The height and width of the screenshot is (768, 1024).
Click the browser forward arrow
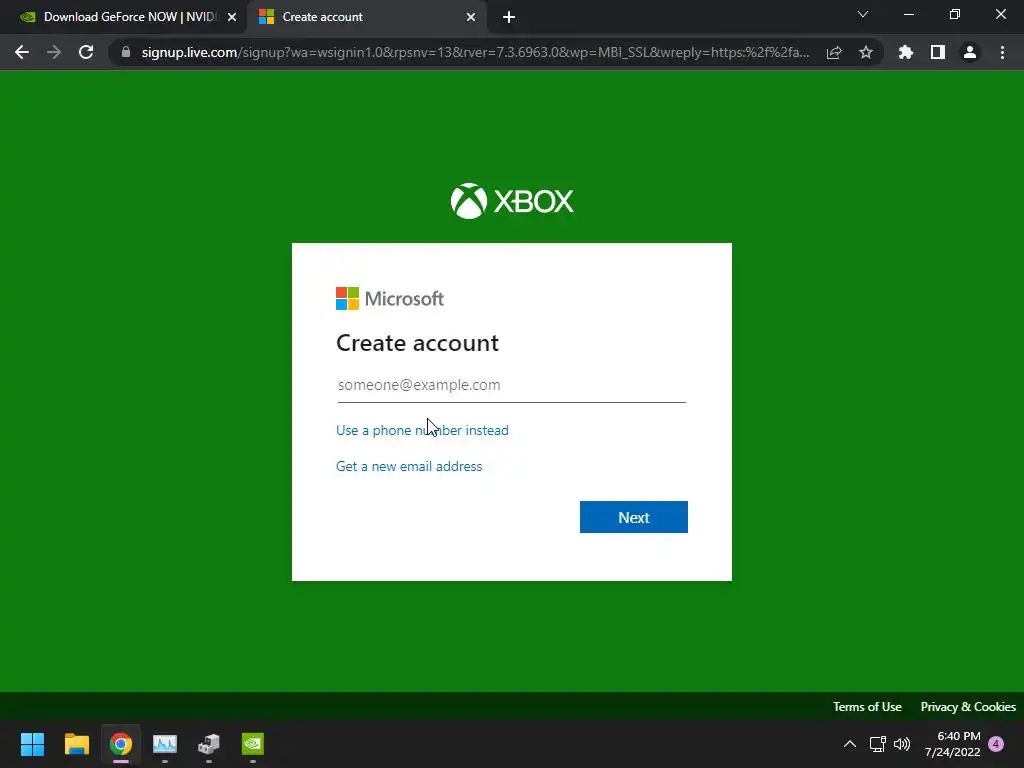(x=54, y=52)
